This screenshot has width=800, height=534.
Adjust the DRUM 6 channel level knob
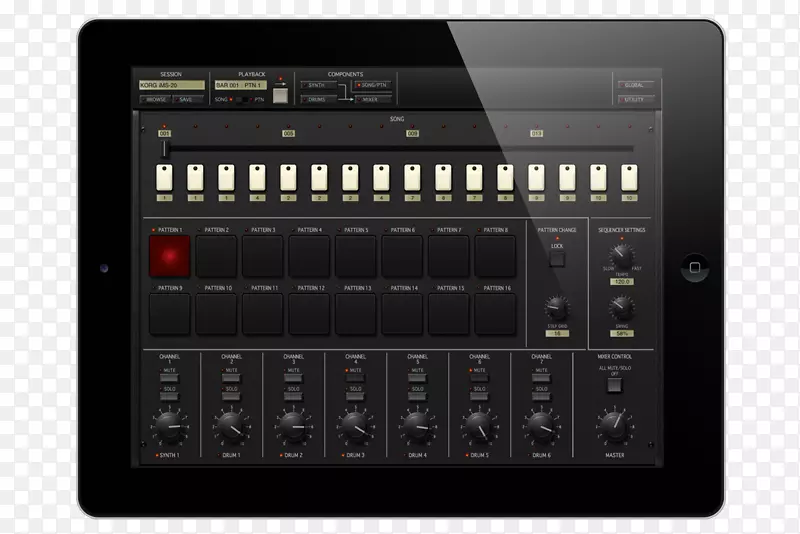click(541, 426)
